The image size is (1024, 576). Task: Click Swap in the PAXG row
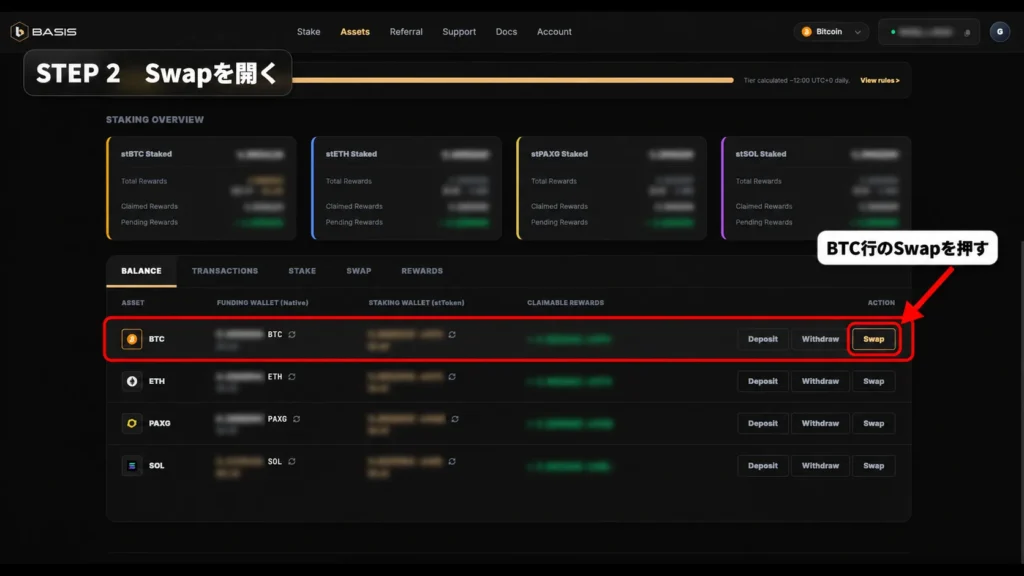click(x=874, y=423)
